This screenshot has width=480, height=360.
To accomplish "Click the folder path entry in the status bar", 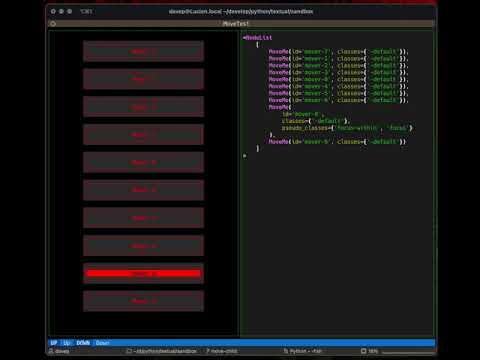I will pyautogui.click(x=162, y=351).
